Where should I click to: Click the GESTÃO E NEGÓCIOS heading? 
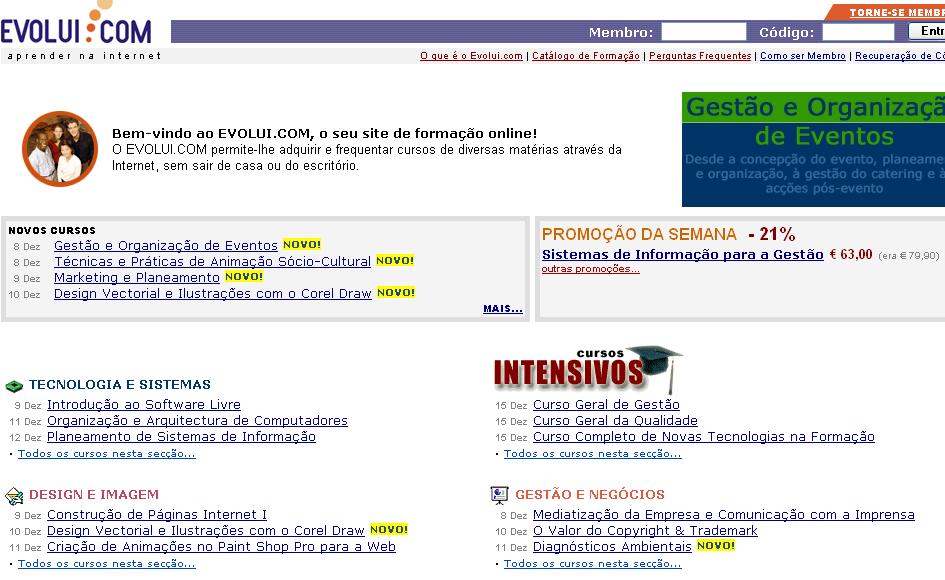pyautogui.click(x=590, y=495)
